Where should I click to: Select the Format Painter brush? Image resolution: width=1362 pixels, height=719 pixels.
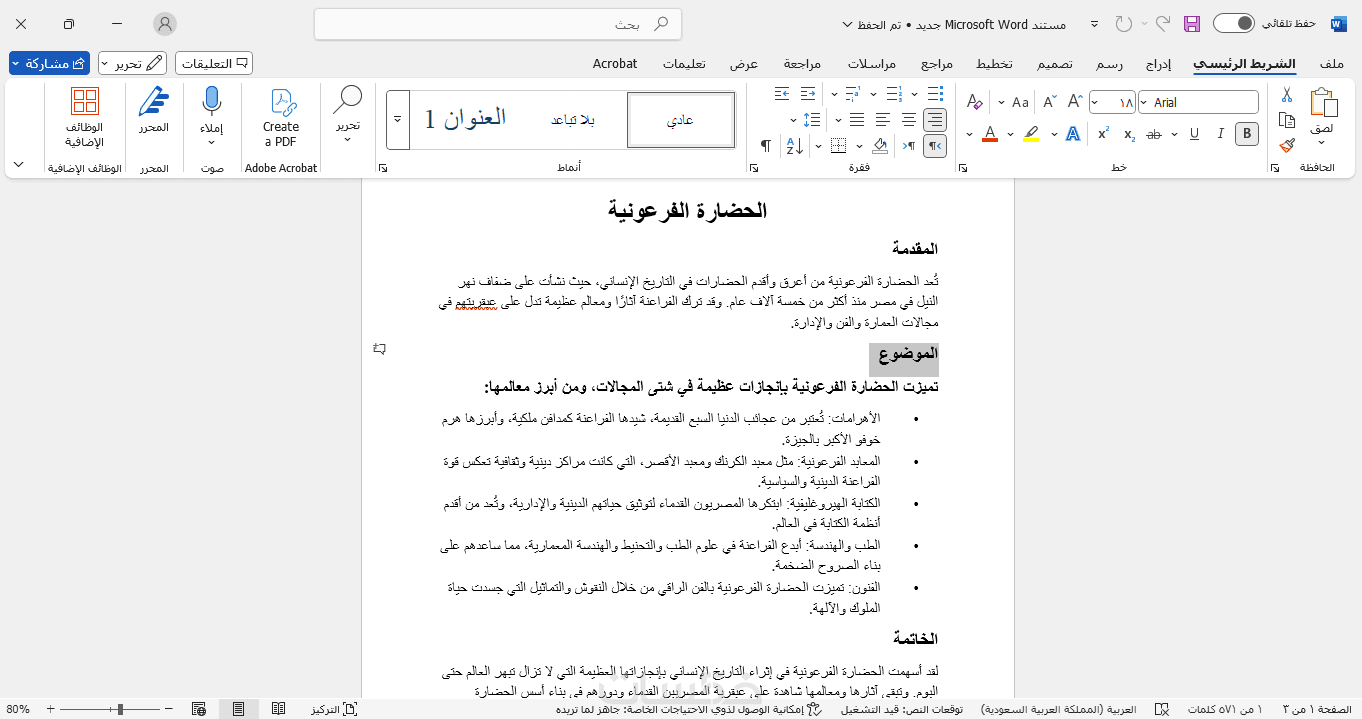point(1287,145)
